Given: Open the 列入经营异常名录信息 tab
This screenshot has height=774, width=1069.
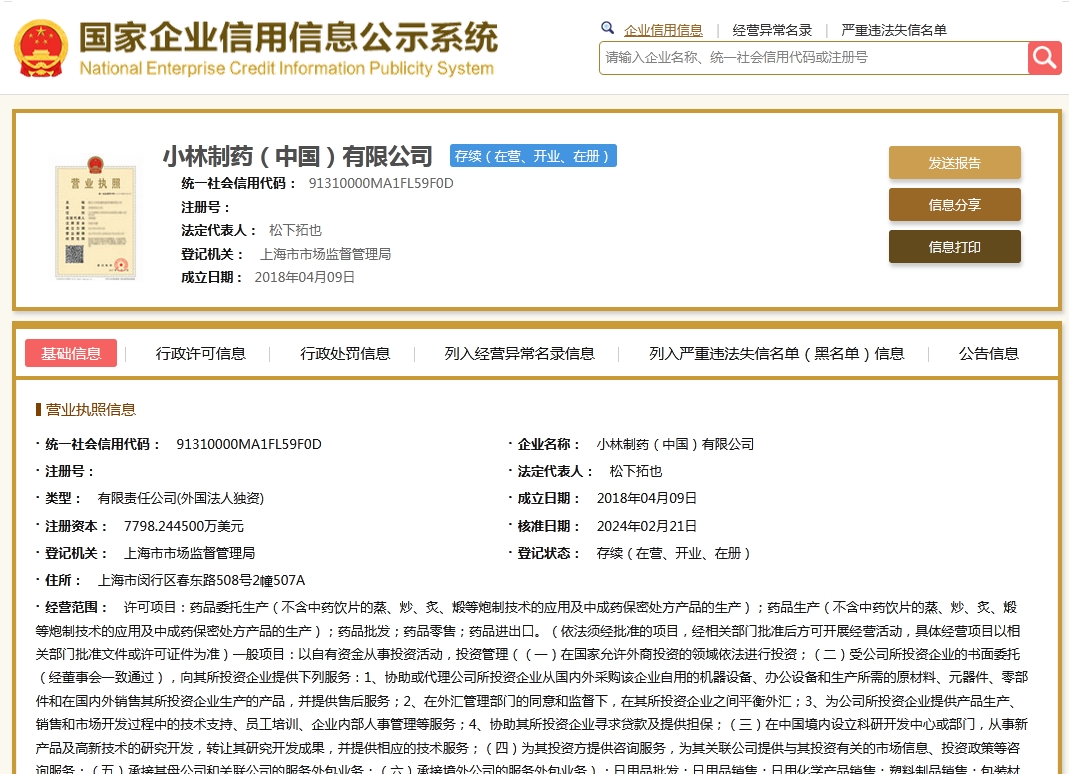Looking at the screenshot, I should coord(520,353).
